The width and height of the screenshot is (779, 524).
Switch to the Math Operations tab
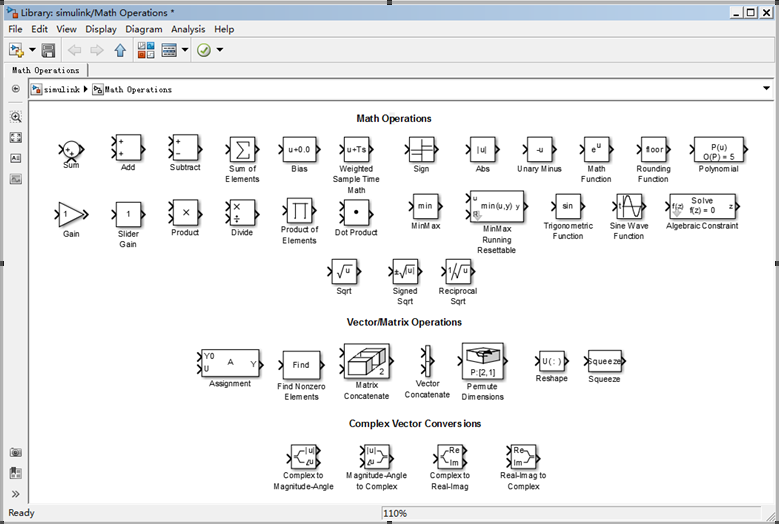[x=46, y=70]
